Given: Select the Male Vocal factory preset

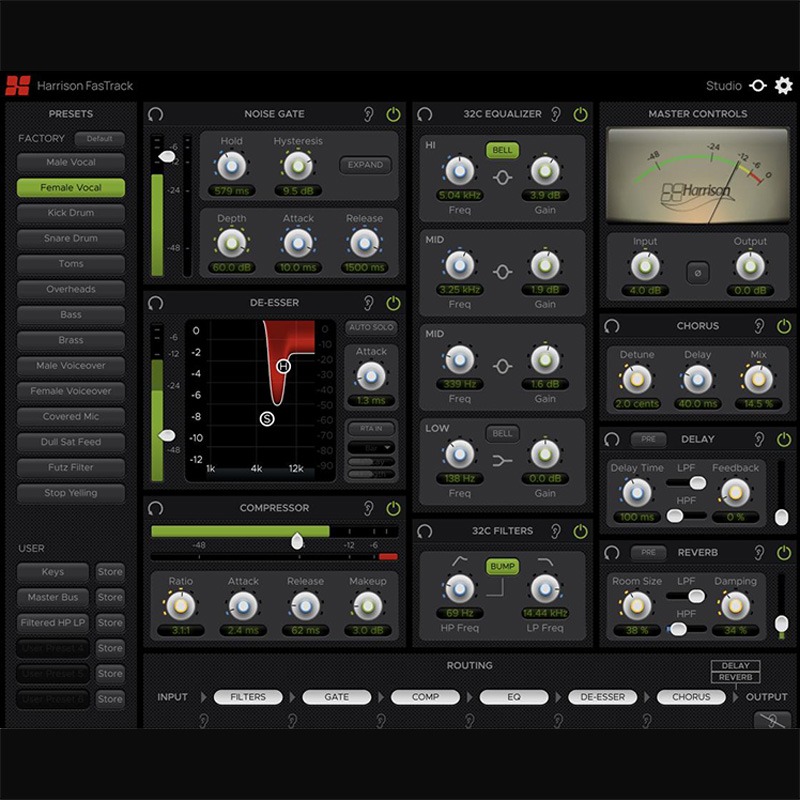Looking at the screenshot, I should pos(71,162).
